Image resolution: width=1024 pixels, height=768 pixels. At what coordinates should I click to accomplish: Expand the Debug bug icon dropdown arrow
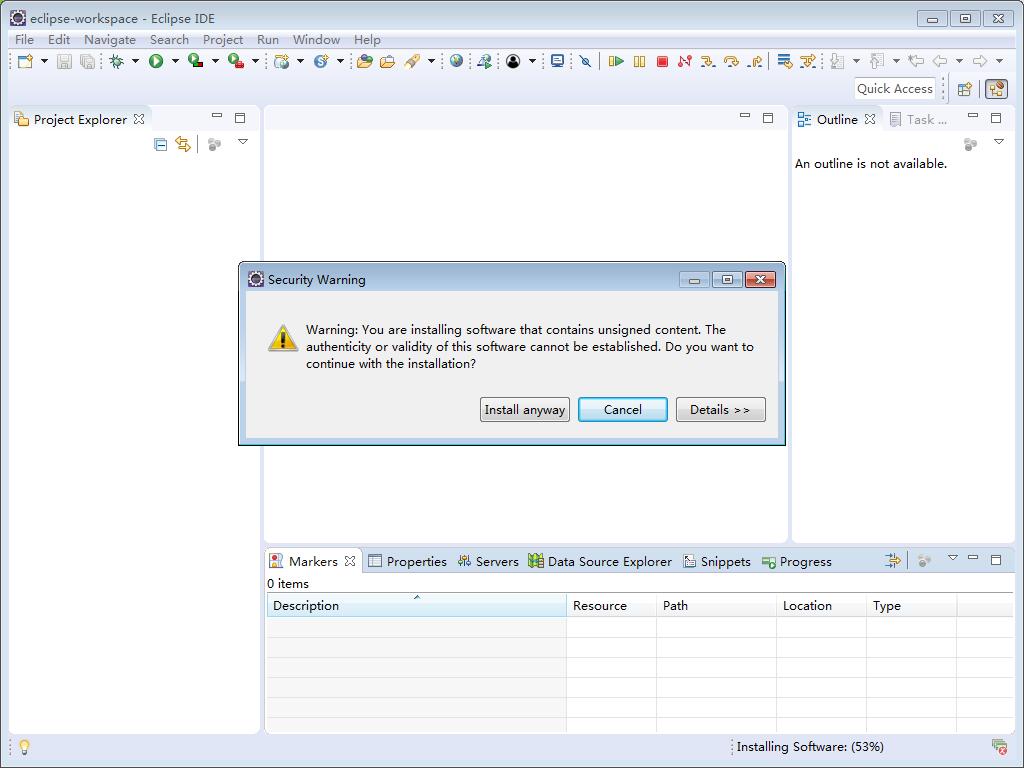coord(135,61)
